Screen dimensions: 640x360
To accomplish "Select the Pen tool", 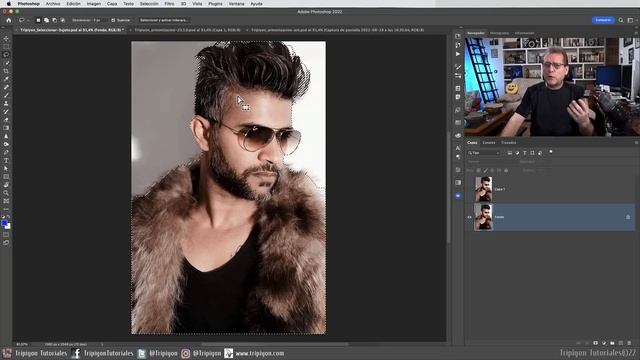I will pyautogui.click(x=6, y=152).
